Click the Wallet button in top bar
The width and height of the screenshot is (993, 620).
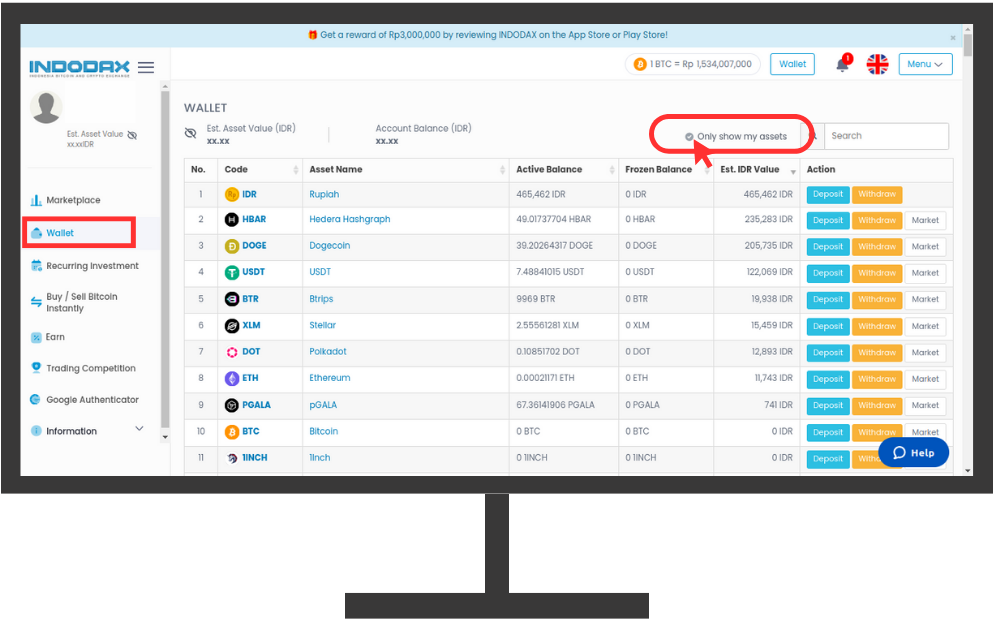[792, 64]
